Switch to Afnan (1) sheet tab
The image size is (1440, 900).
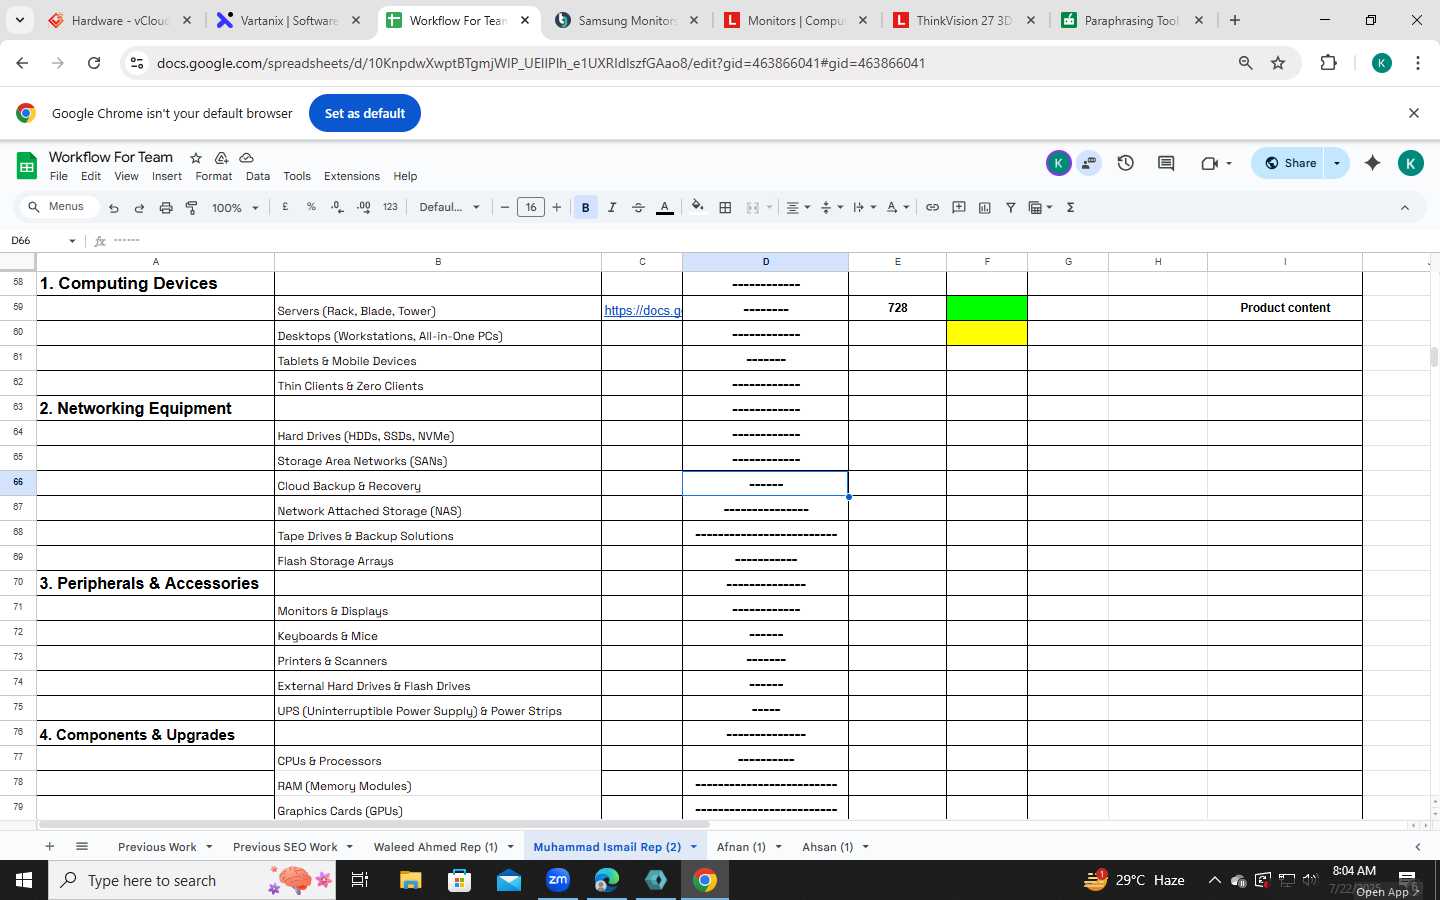pyautogui.click(x=741, y=847)
